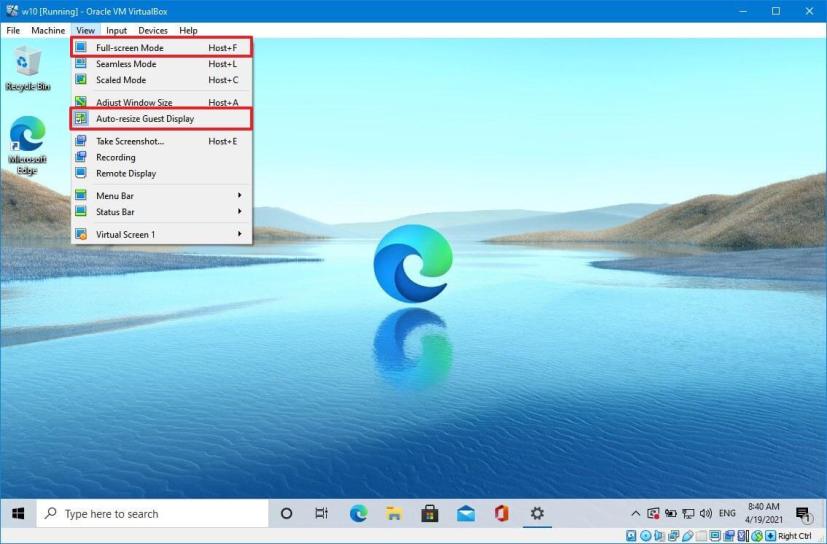The width and height of the screenshot is (827, 544).
Task: Open Microsoft Store from the taskbar
Action: click(x=430, y=513)
